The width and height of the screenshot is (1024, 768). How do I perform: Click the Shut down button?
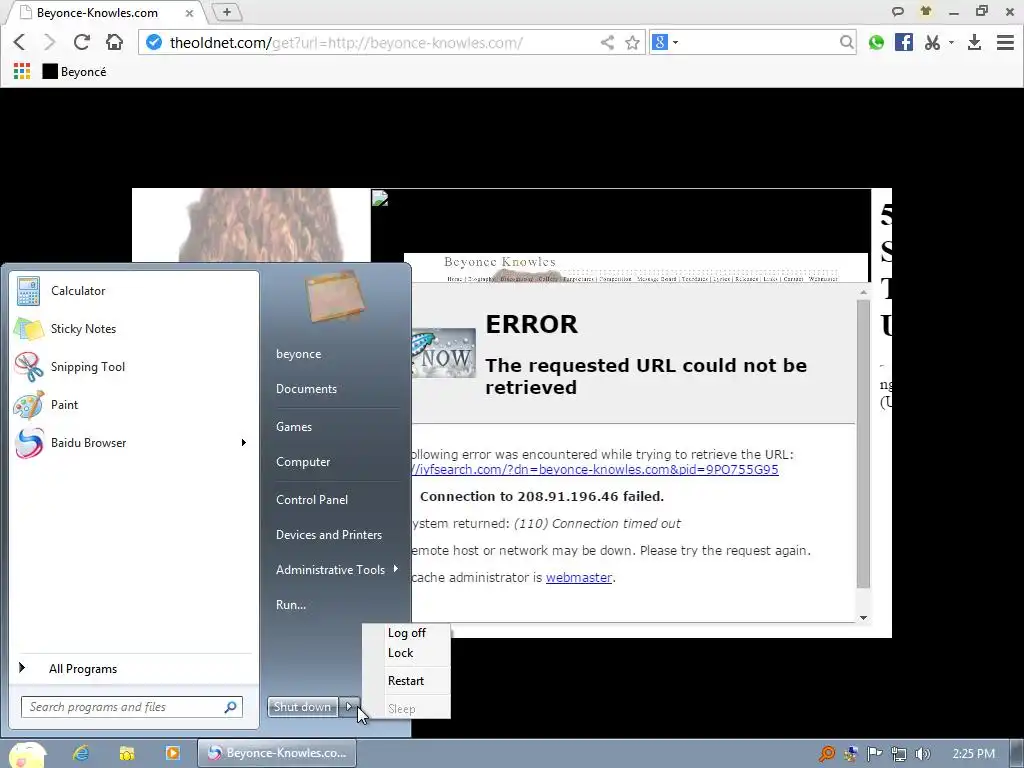[302, 707]
